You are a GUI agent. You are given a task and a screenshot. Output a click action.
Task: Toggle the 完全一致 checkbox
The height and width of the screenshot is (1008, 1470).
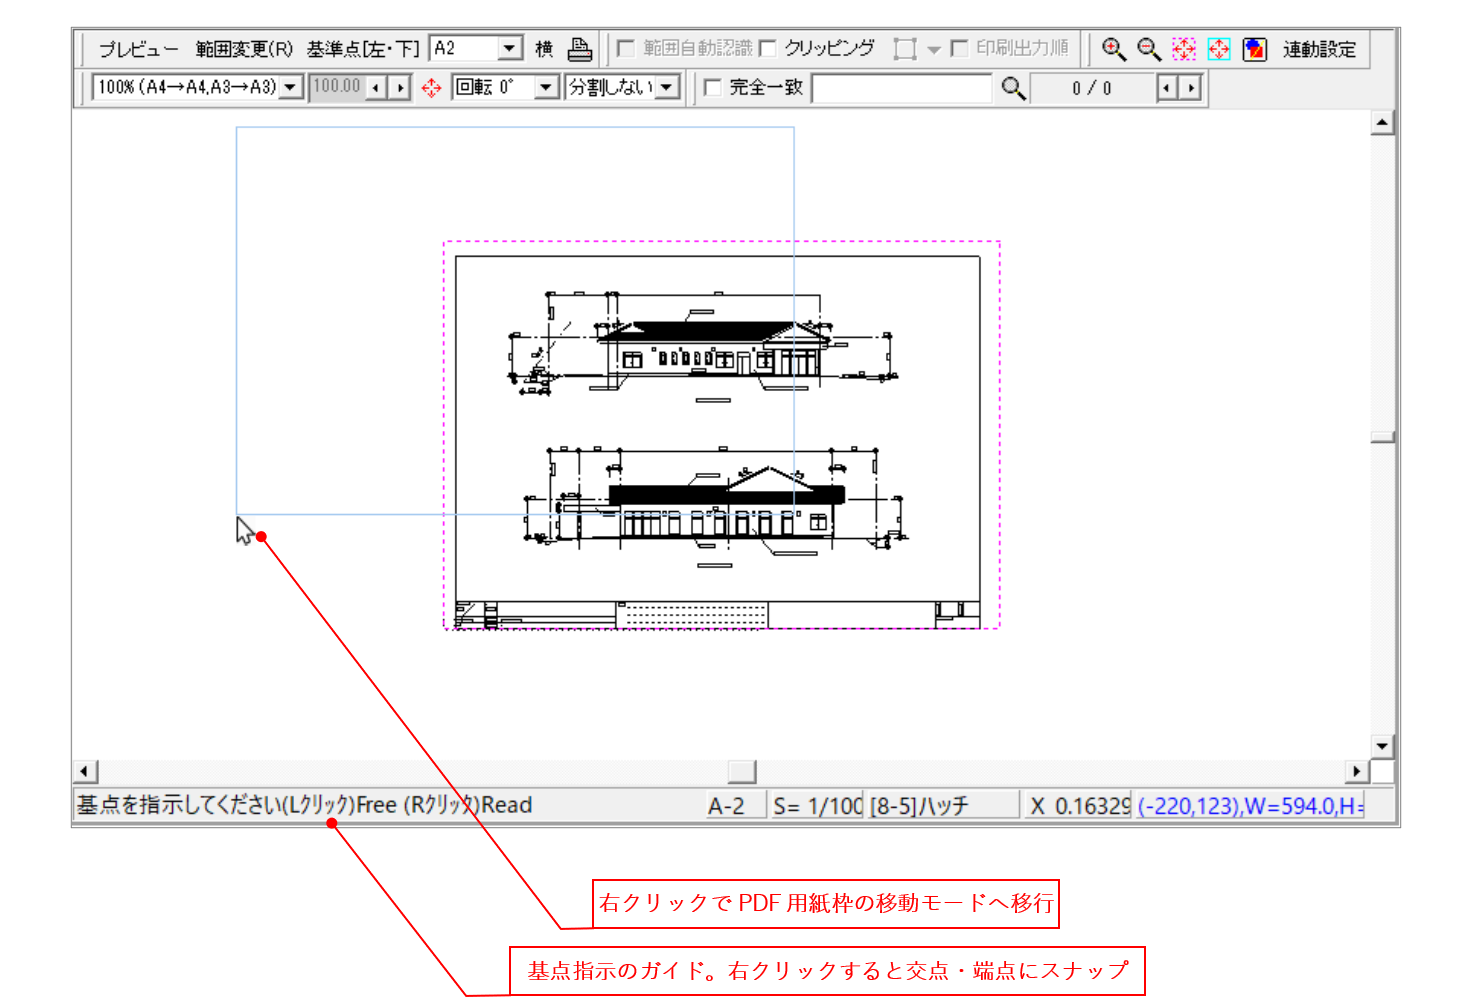pyautogui.click(x=713, y=88)
